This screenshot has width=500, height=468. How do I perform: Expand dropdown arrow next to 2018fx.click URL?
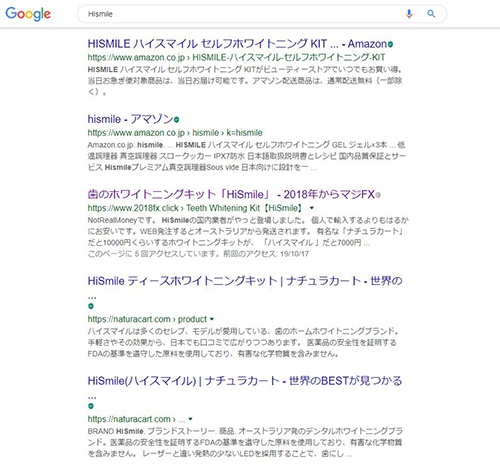312,208
